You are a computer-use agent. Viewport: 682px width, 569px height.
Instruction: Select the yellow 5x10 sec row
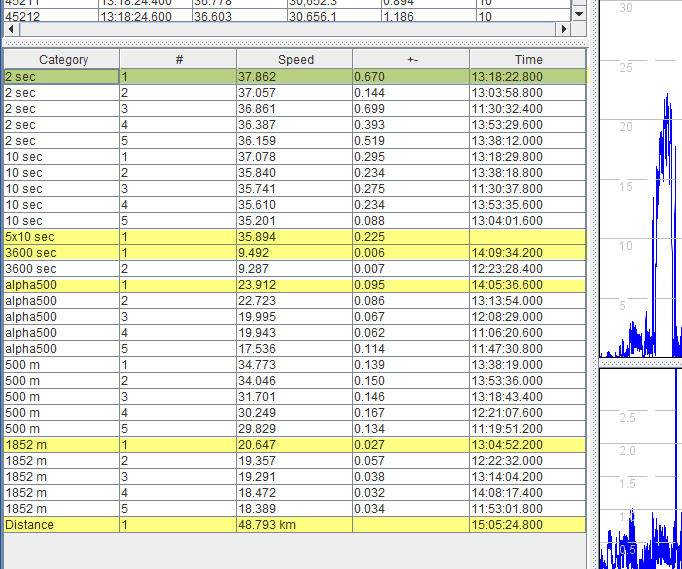point(295,237)
